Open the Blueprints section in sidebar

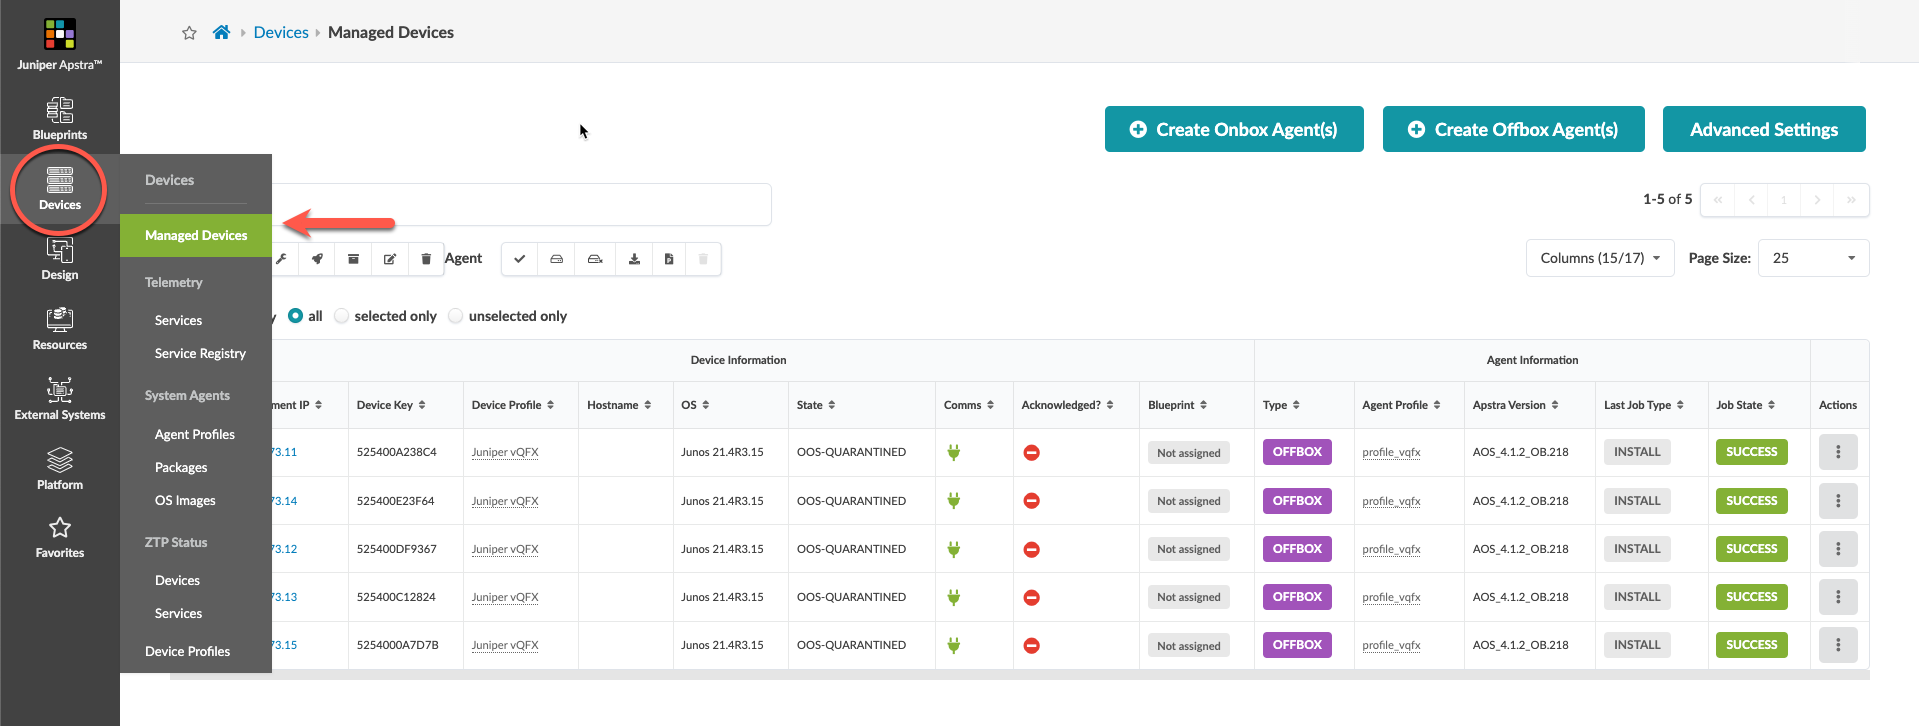(59, 119)
